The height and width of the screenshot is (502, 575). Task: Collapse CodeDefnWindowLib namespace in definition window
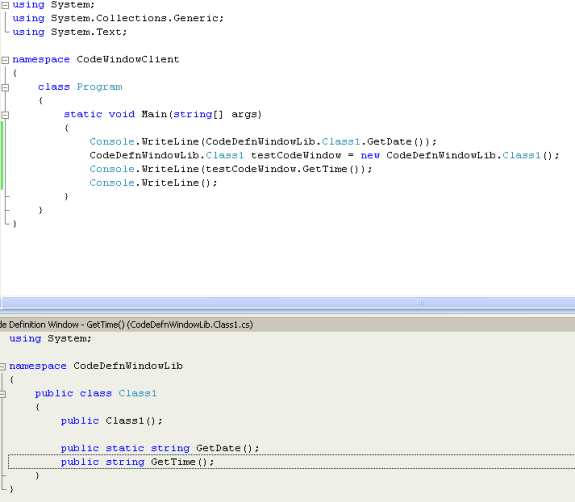pyautogui.click(x=3, y=366)
